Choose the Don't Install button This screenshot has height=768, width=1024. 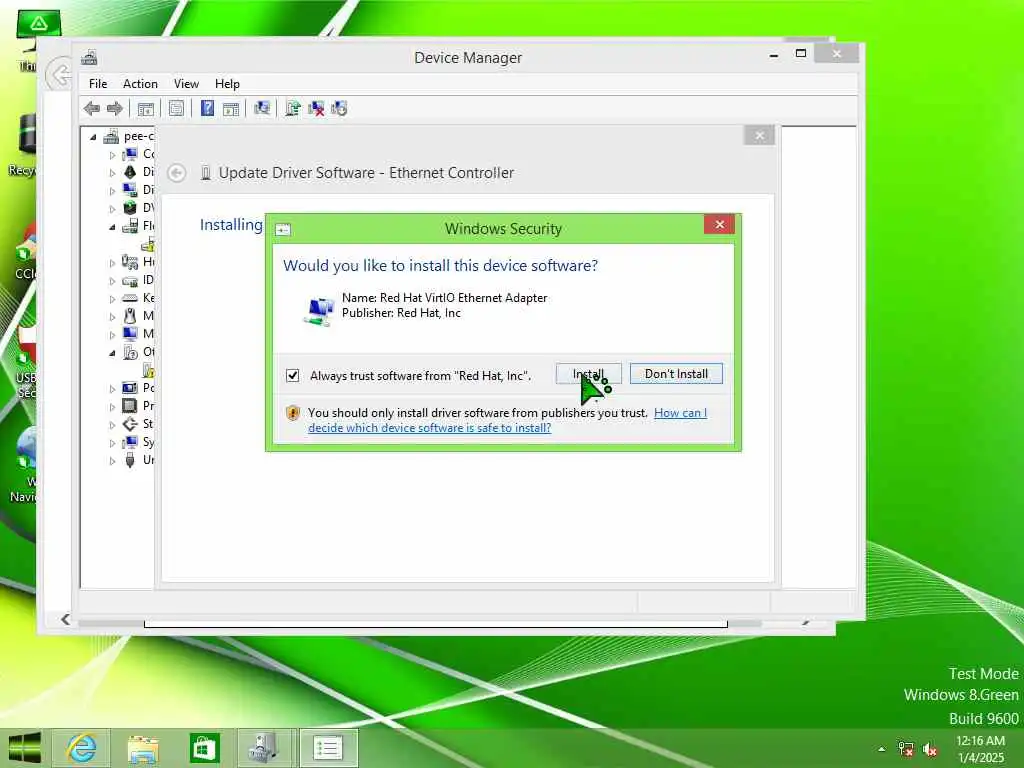coord(676,374)
